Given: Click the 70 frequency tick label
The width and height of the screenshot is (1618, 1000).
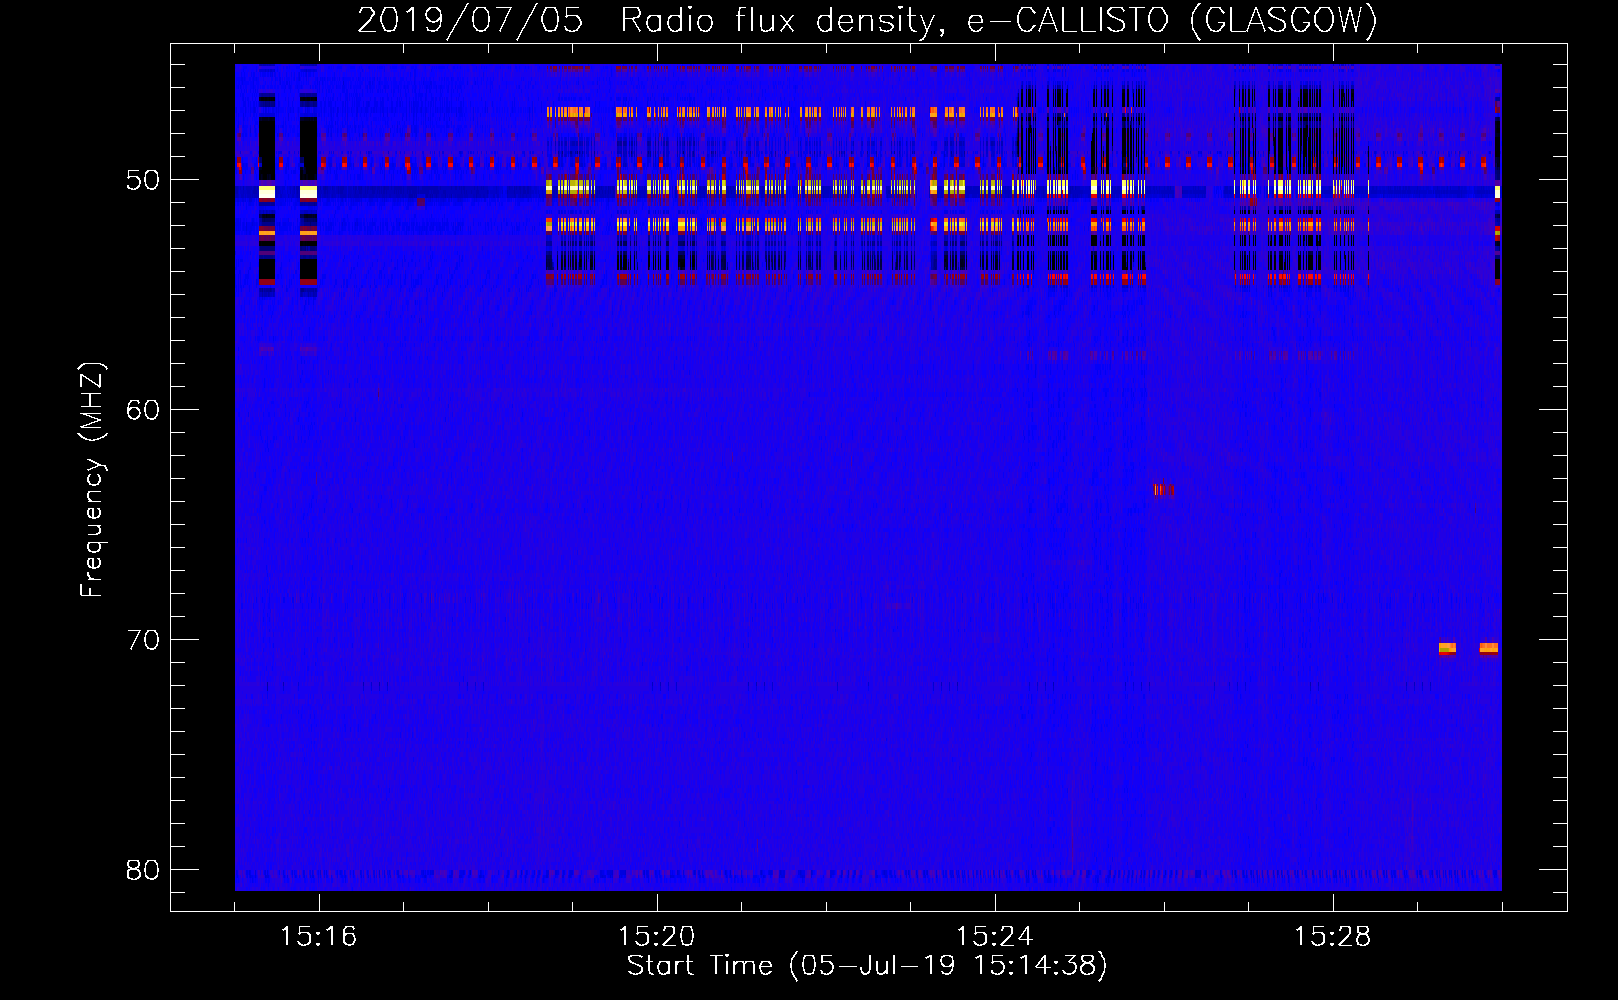Looking at the screenshot, I should [143, 640].
